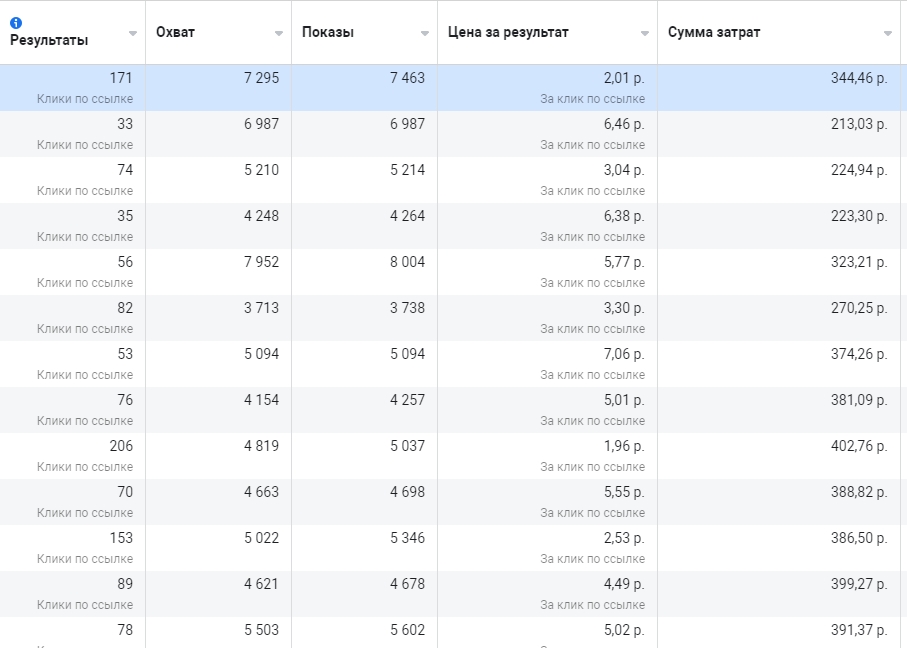Select the impressions value 5 214
The image size is (907, 648).
(407, 170)
